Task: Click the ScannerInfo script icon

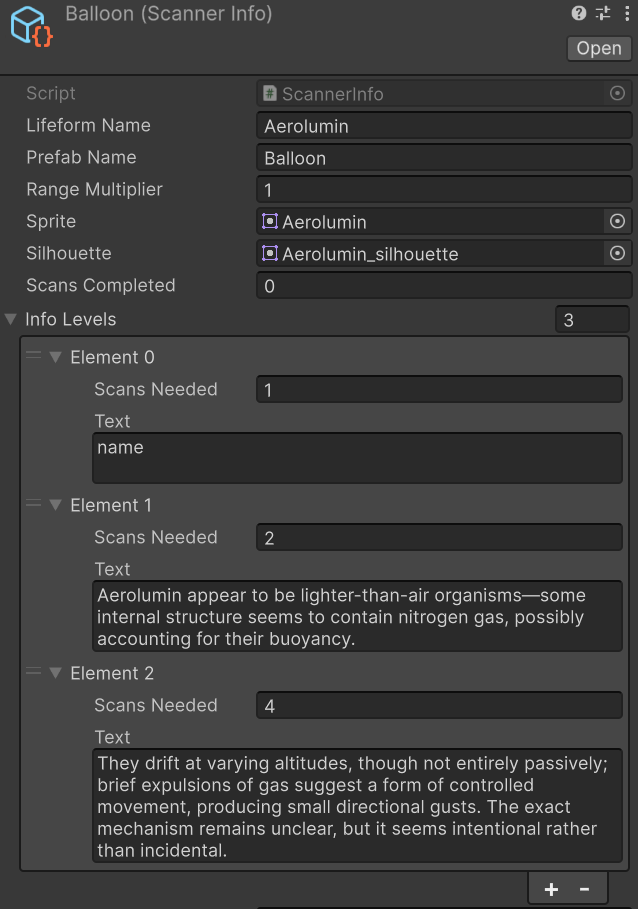Action: tap(266, 93)
